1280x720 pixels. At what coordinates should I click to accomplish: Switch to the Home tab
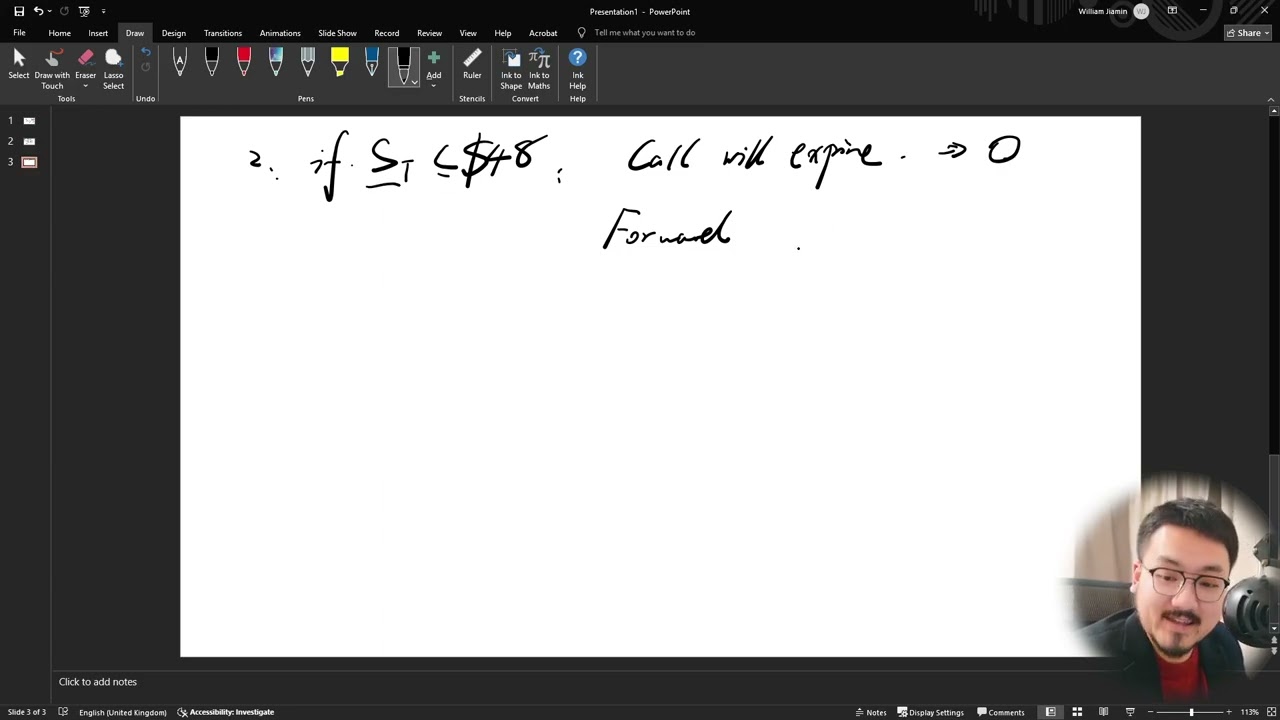coord(60,33)
